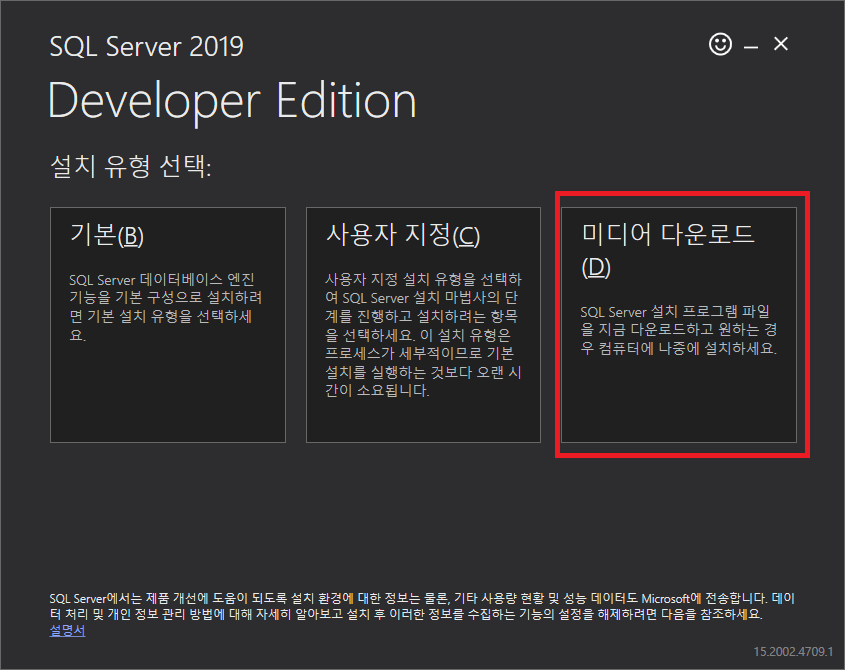Click the smiley face feedback icon

[720, 44]
